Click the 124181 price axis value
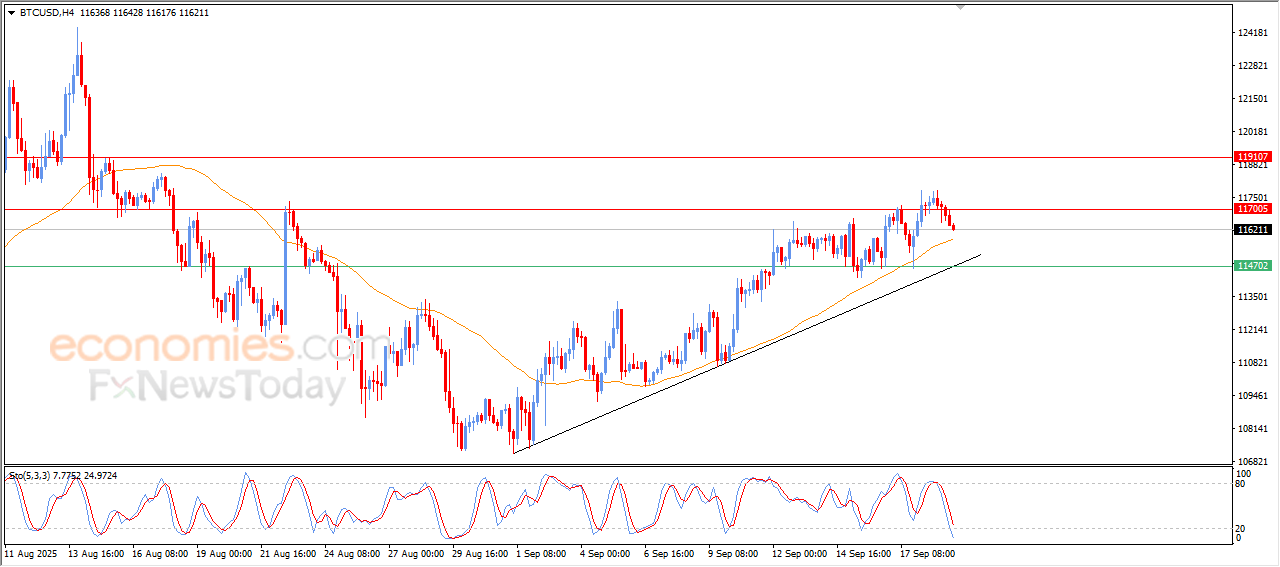 click(x=1253, y=33)
